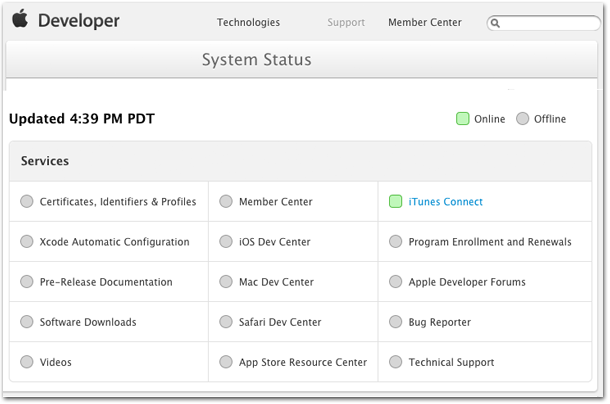This screenshot has height=404, width=610.
Task: Click status dot beside iOS Dev Center
Action: (x=226, y=241)
